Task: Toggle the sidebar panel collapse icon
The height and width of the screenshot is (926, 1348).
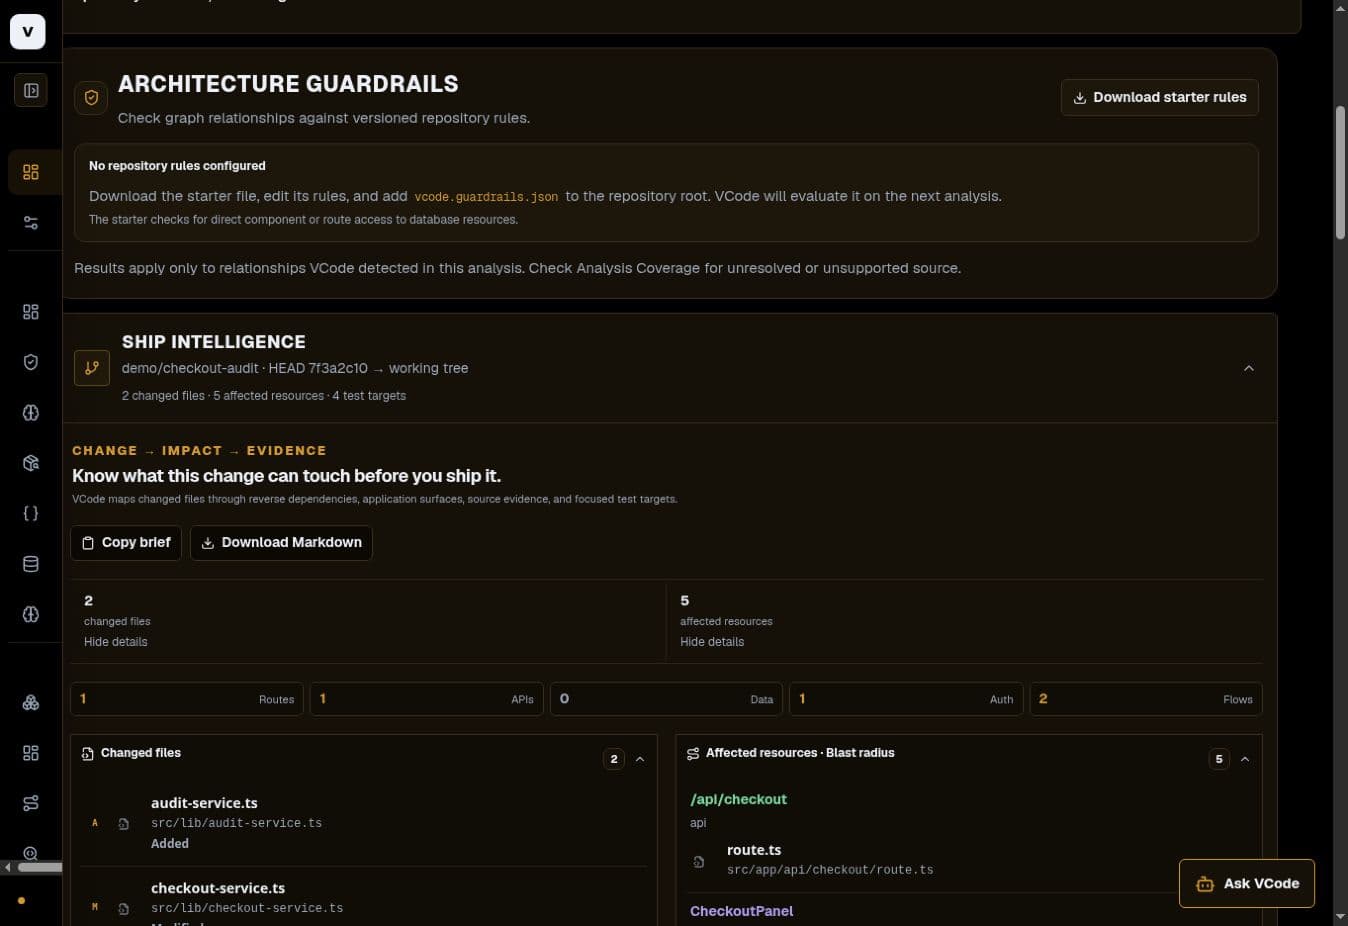Action: [x=31, y=91]
